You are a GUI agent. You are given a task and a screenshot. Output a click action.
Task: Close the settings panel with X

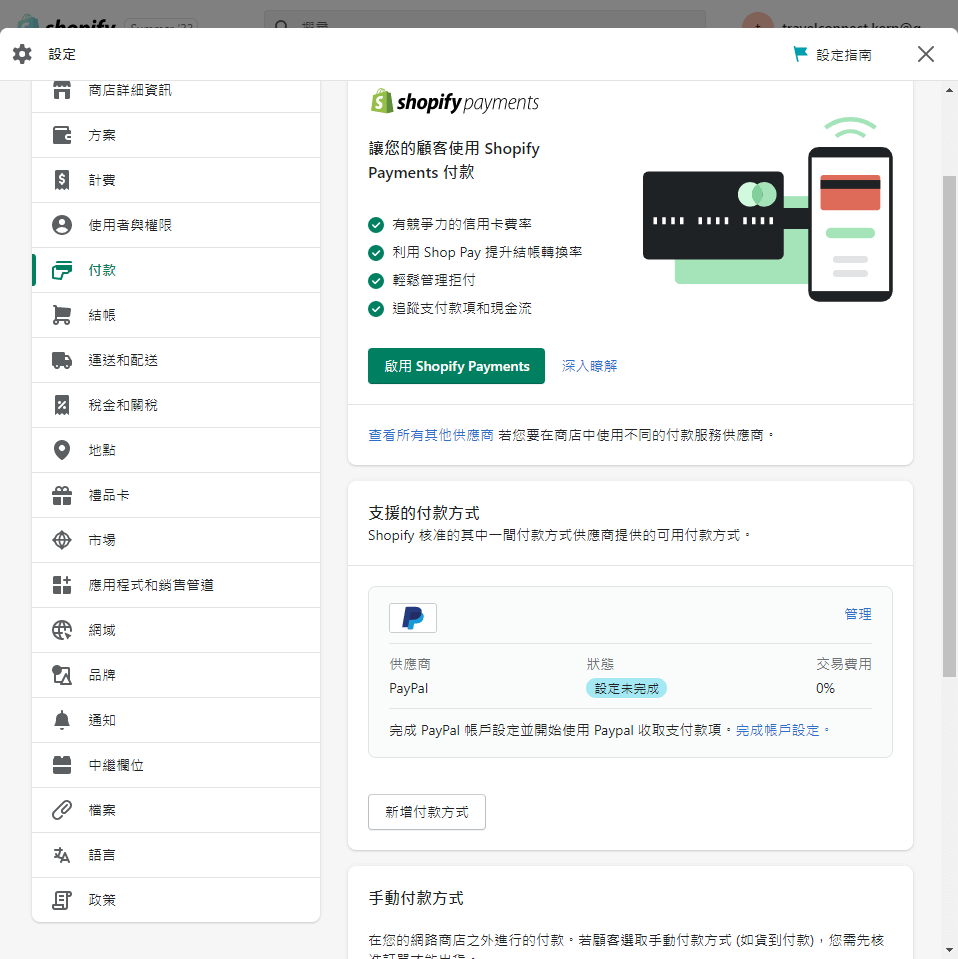pyautogui.click(x=926, y=54)
